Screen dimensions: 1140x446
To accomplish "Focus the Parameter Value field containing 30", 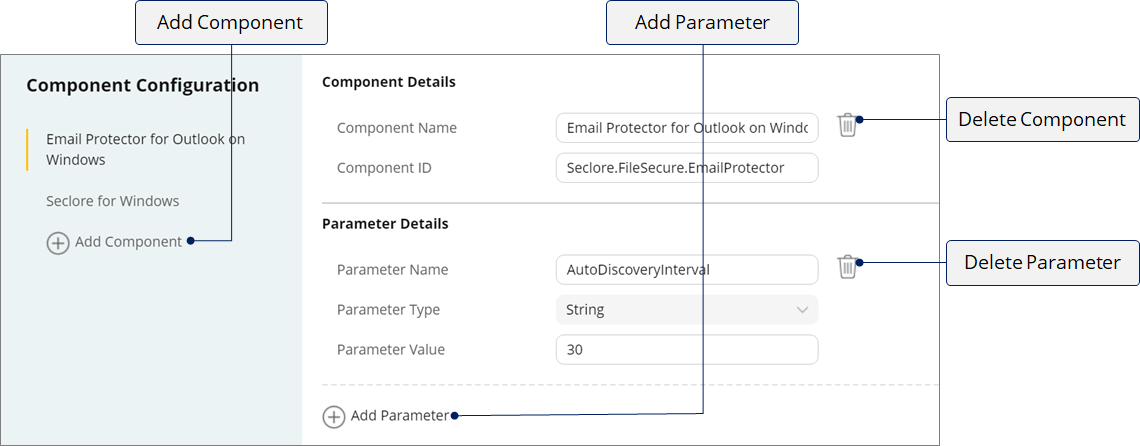I will pyautogui.click(x=687, y=350).
